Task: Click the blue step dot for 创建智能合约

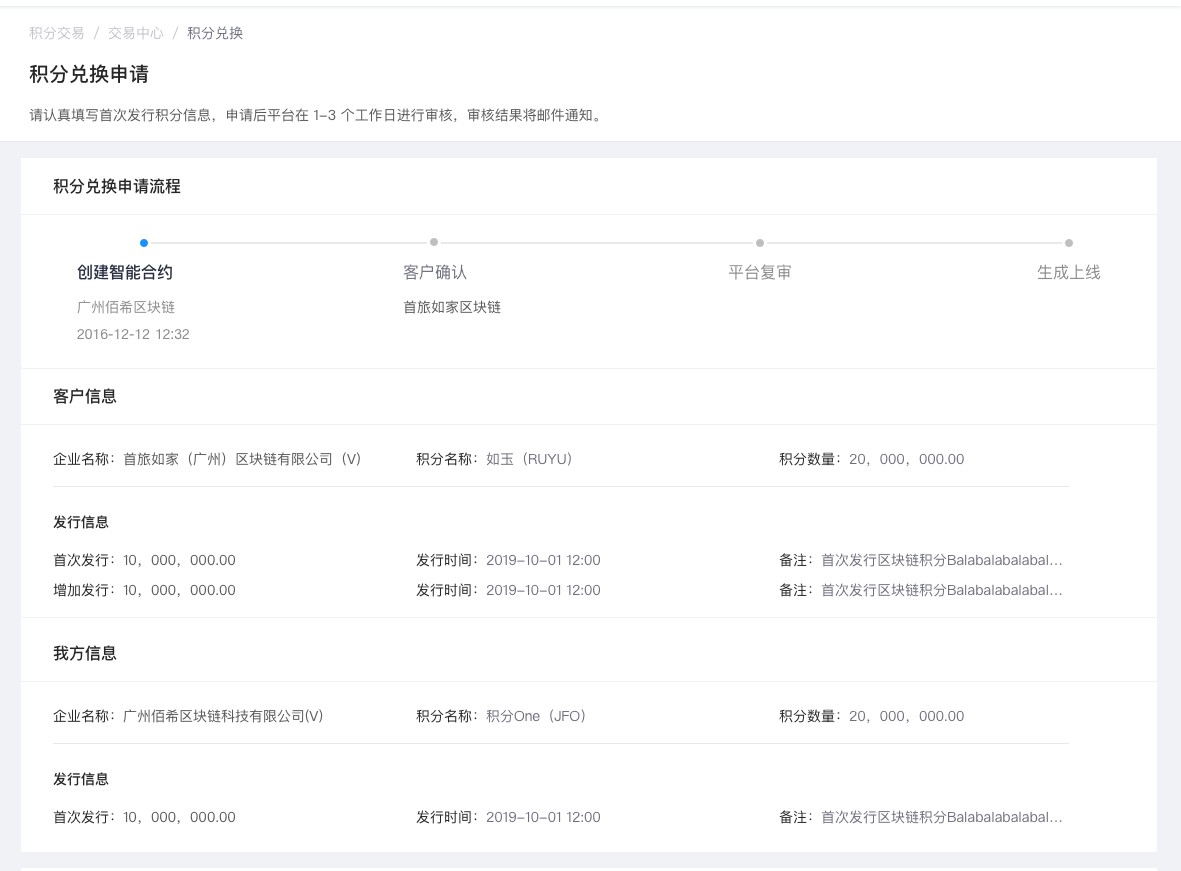Action: pos(144,243)
